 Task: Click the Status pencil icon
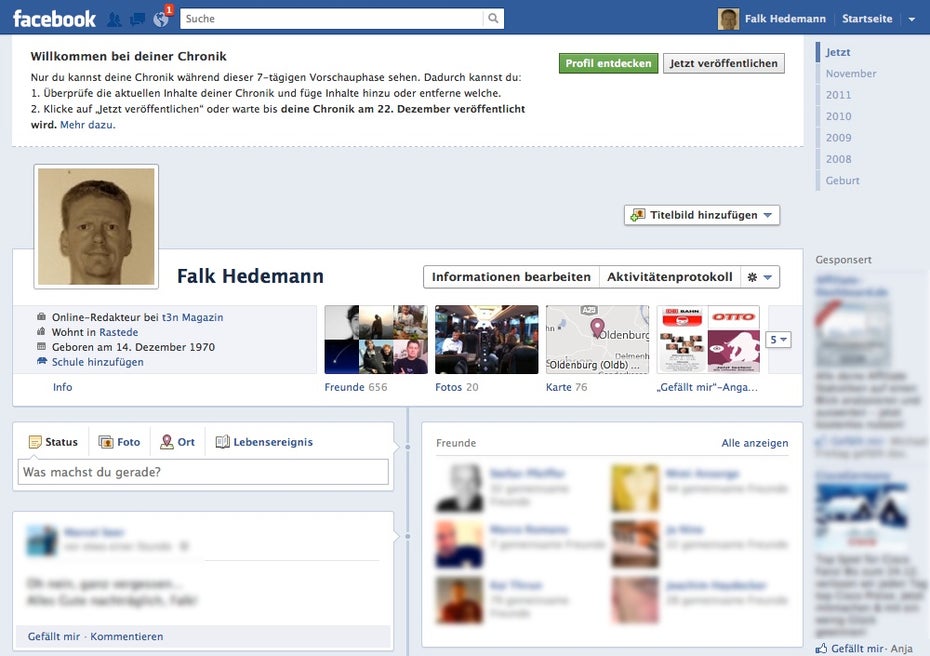[35, 442]
